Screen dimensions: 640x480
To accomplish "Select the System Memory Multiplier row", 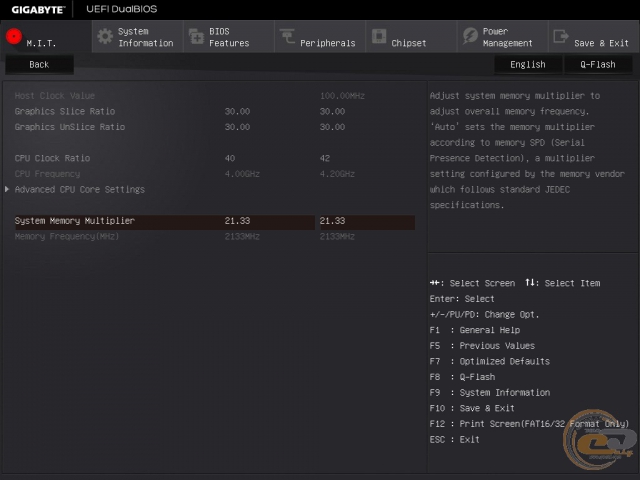I will [215, 221].
